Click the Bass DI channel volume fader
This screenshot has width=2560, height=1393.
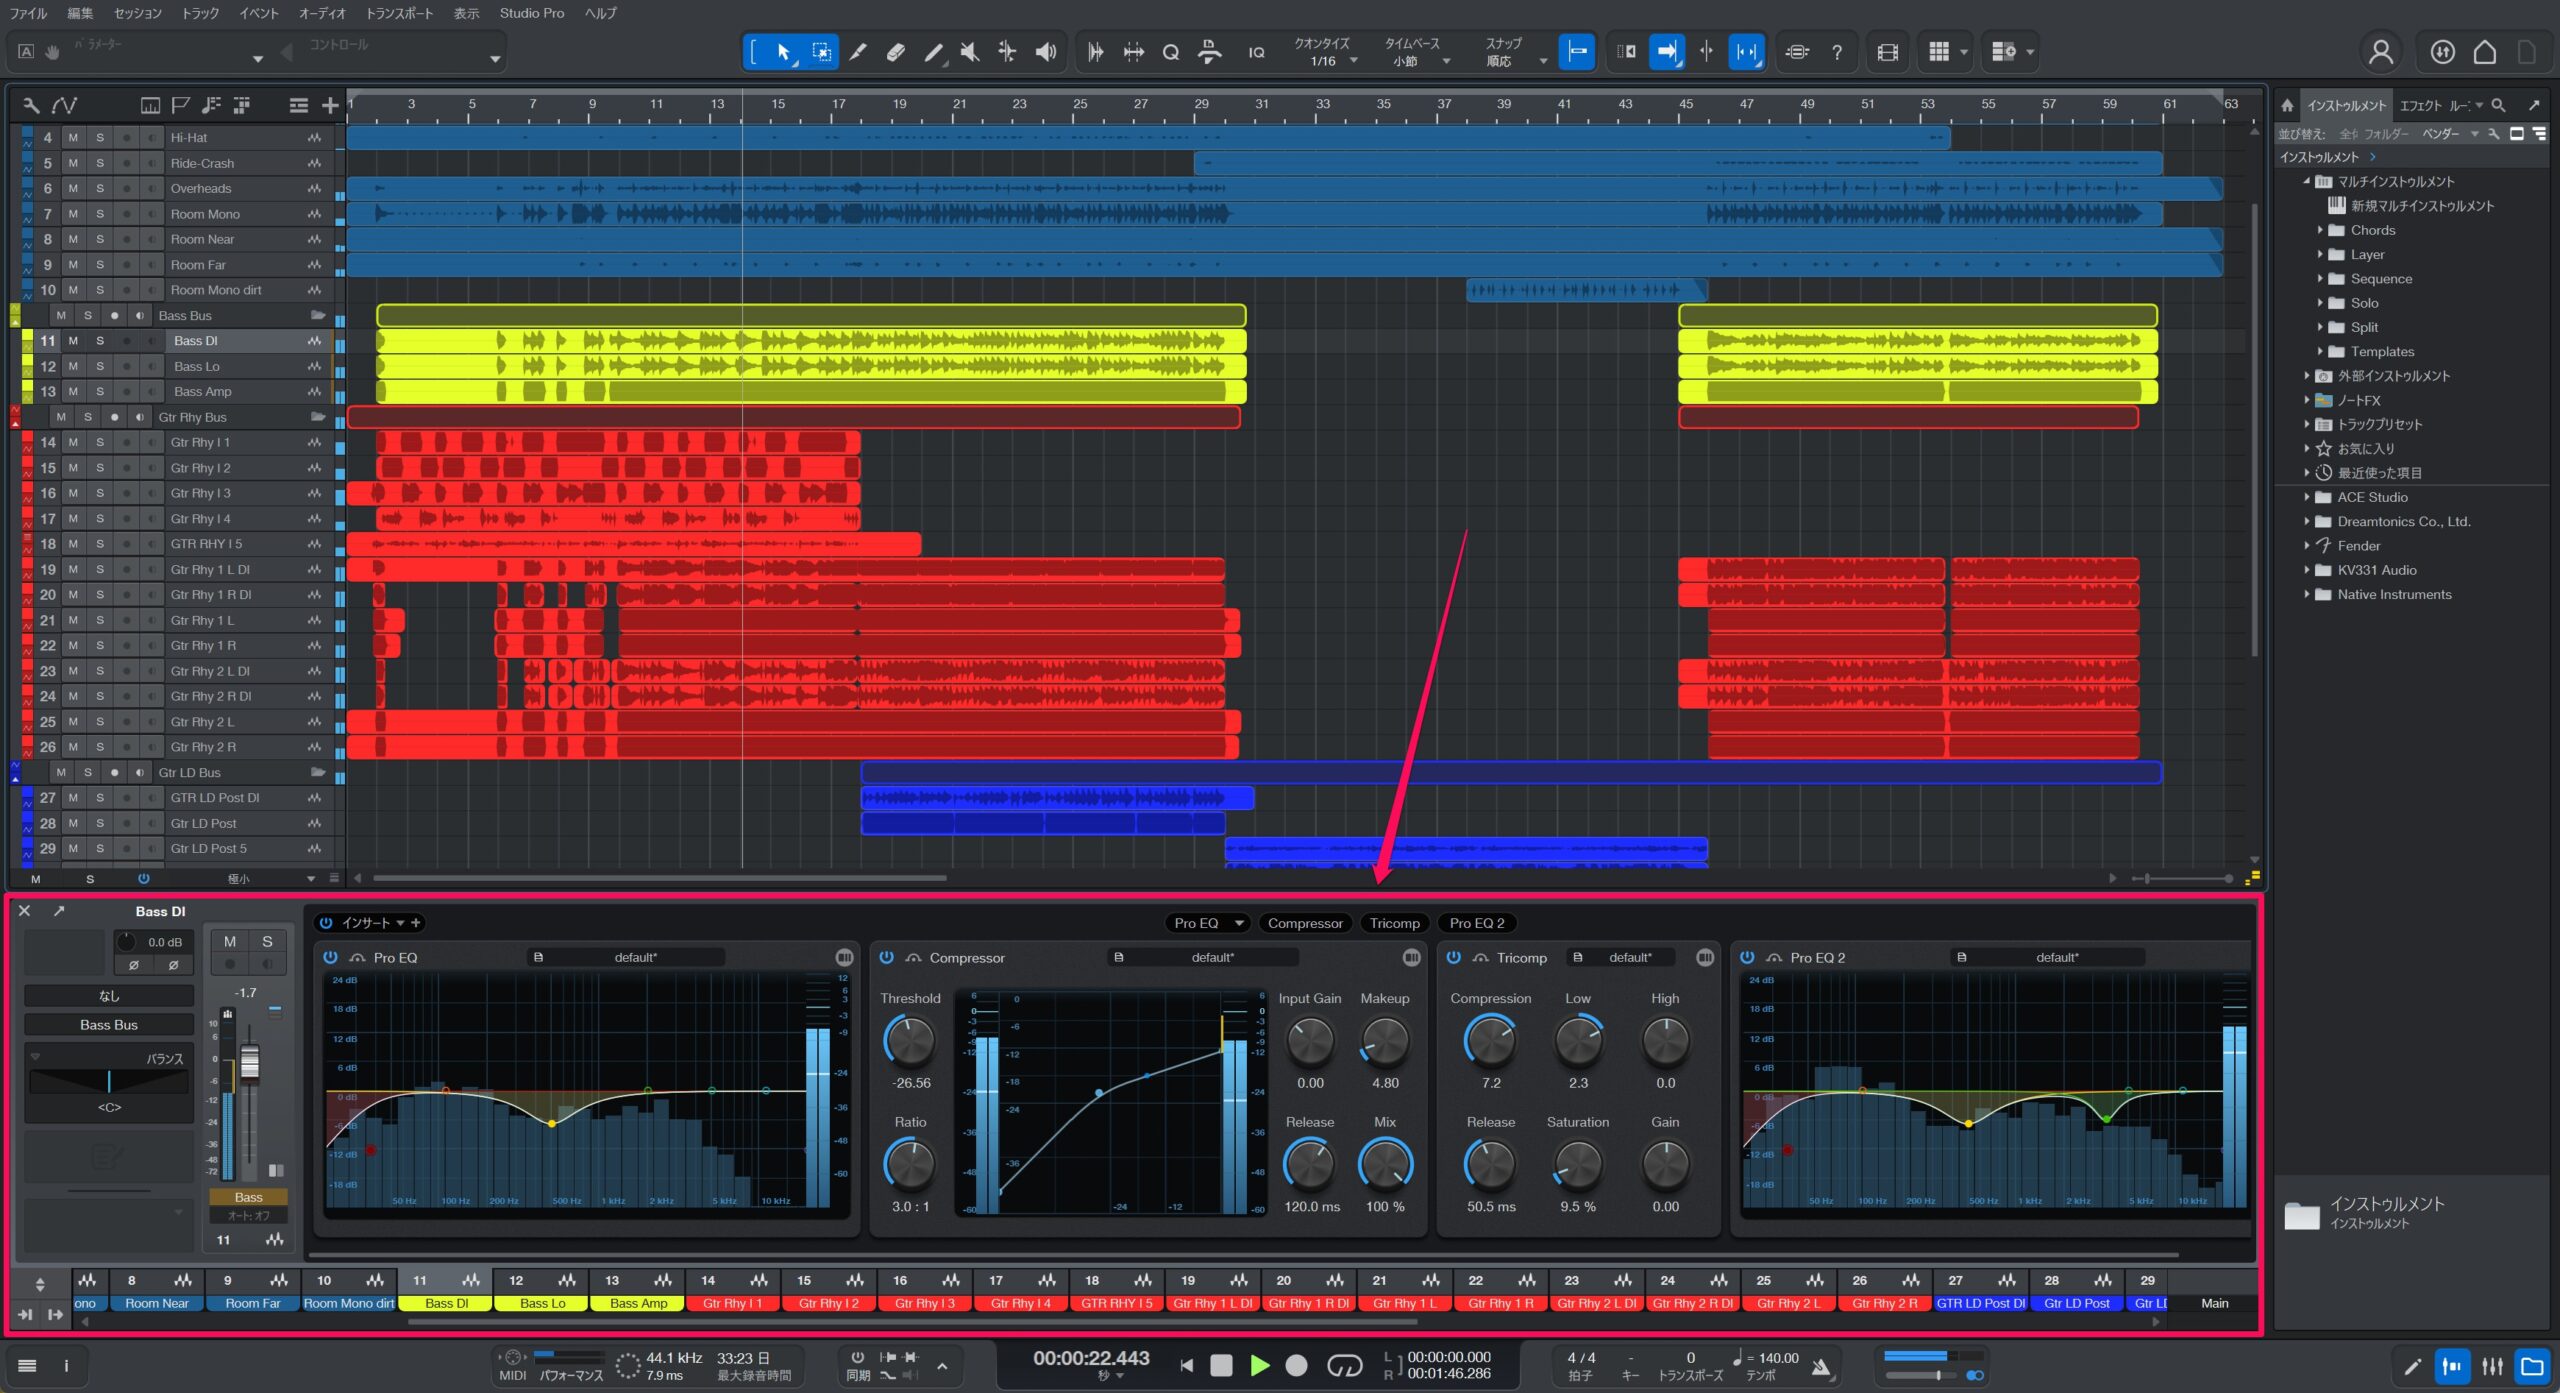pos(249,1063)
